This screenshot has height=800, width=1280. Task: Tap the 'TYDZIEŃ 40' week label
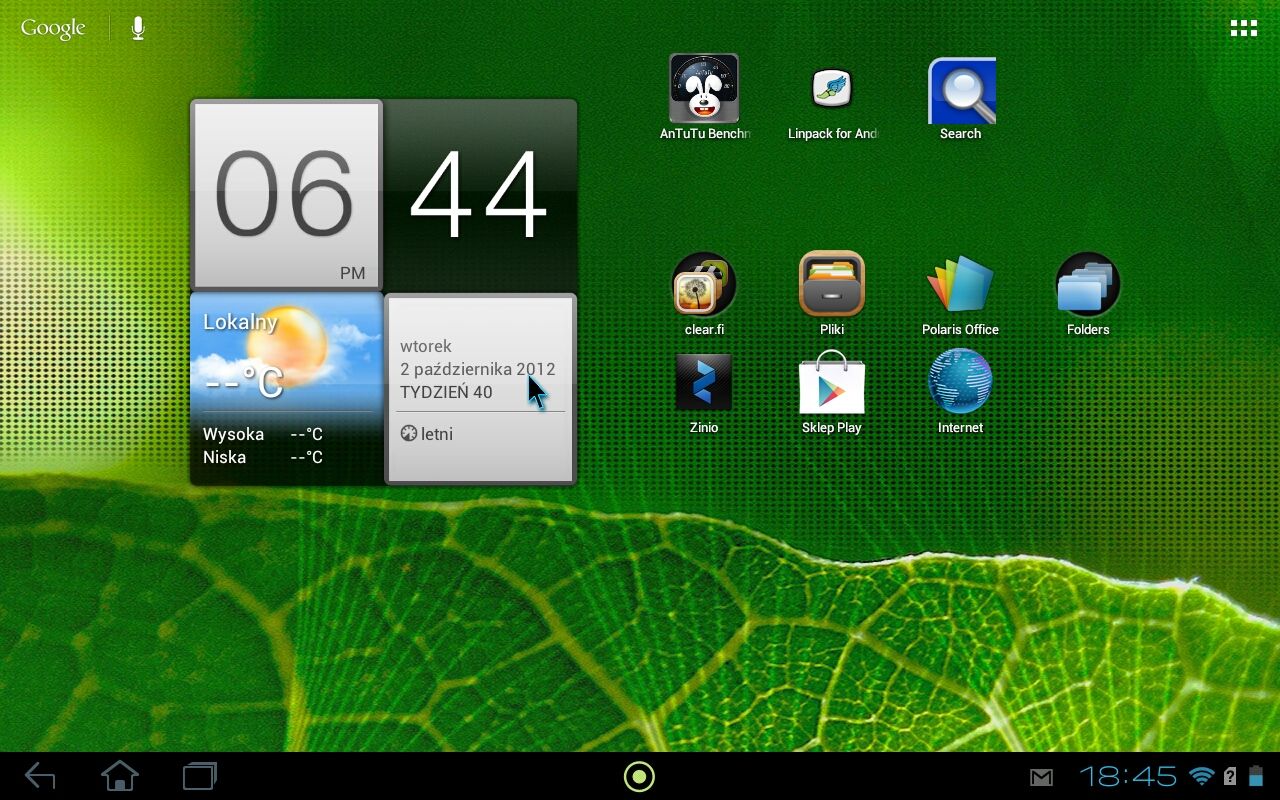[x=446, y=392]
